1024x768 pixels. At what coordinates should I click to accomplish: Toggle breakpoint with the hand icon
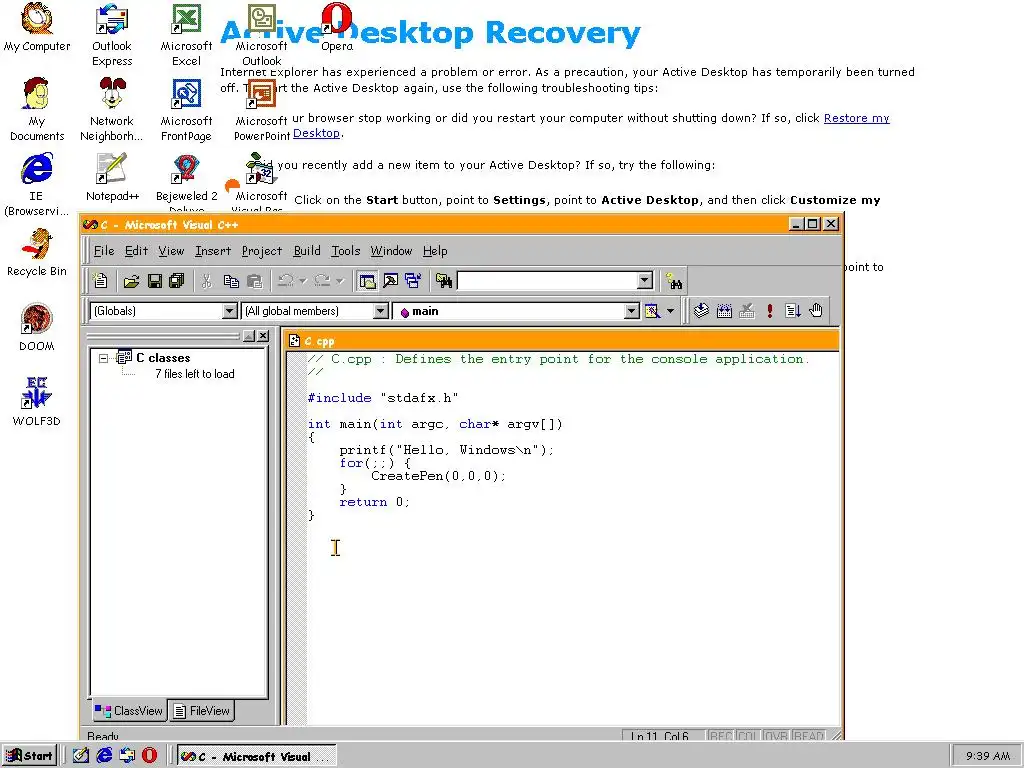[x=816, y=311]
